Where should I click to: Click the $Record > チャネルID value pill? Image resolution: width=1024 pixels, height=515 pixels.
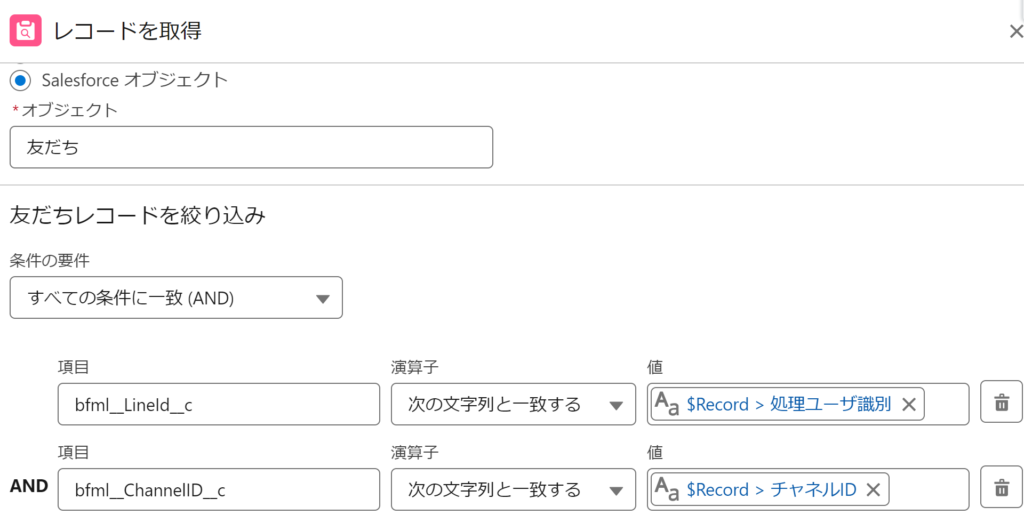(x=770, y=489)
